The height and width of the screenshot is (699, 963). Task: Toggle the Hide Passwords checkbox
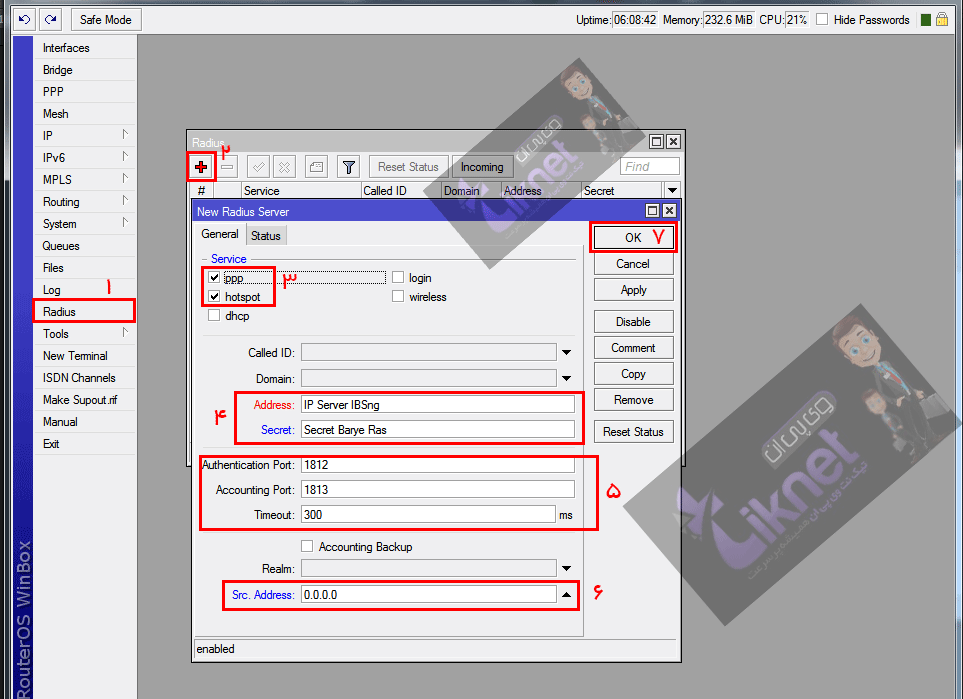[x=822, y=20]
